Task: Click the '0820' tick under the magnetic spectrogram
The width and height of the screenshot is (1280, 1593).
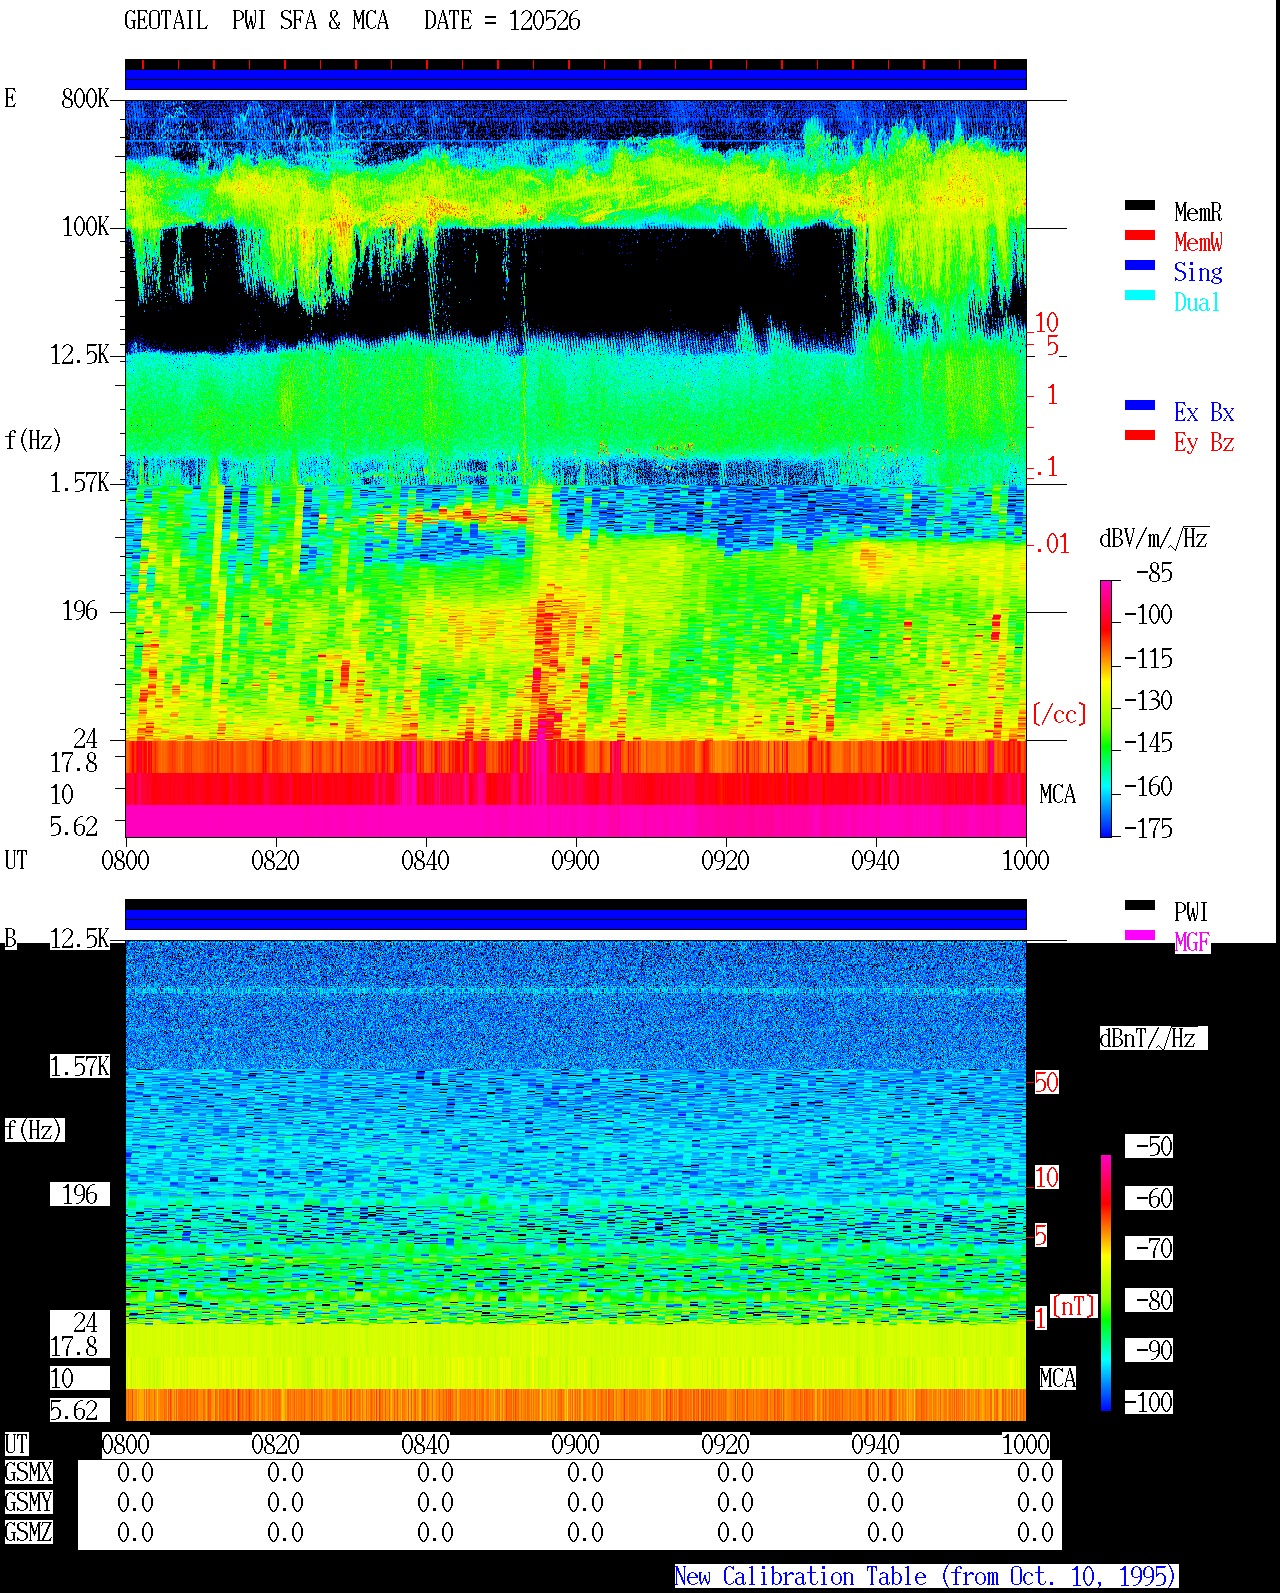Action: coord(275,1444)
